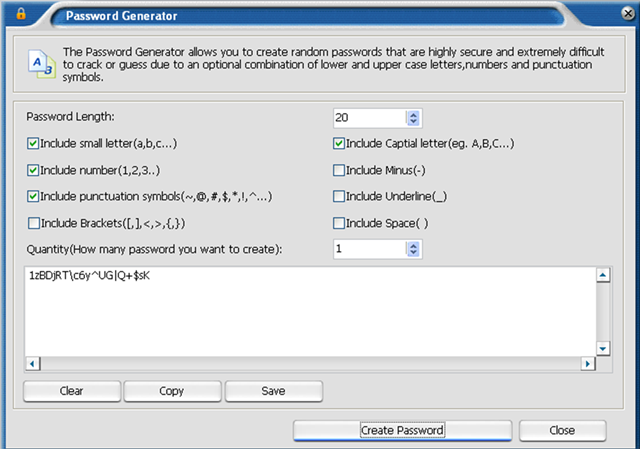This screenshot has height=449, width=640.
Task: Click Create Password button
Action: [401, 430]
